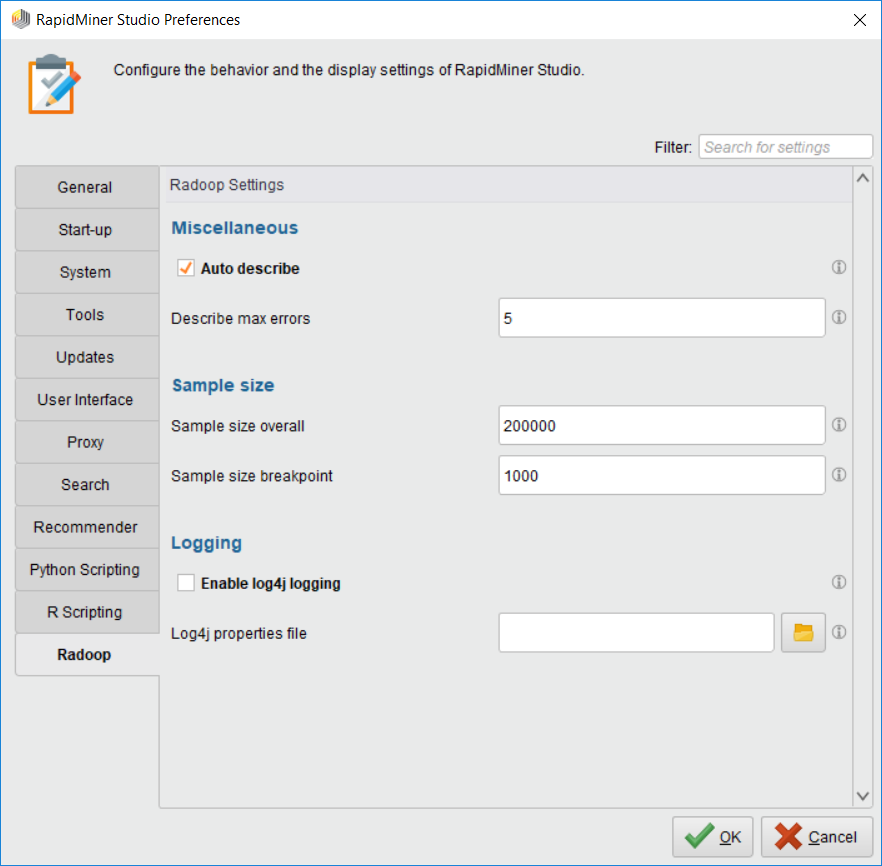
Task: Click the scrollbar down arrow
Action: [x=862, y=796]
